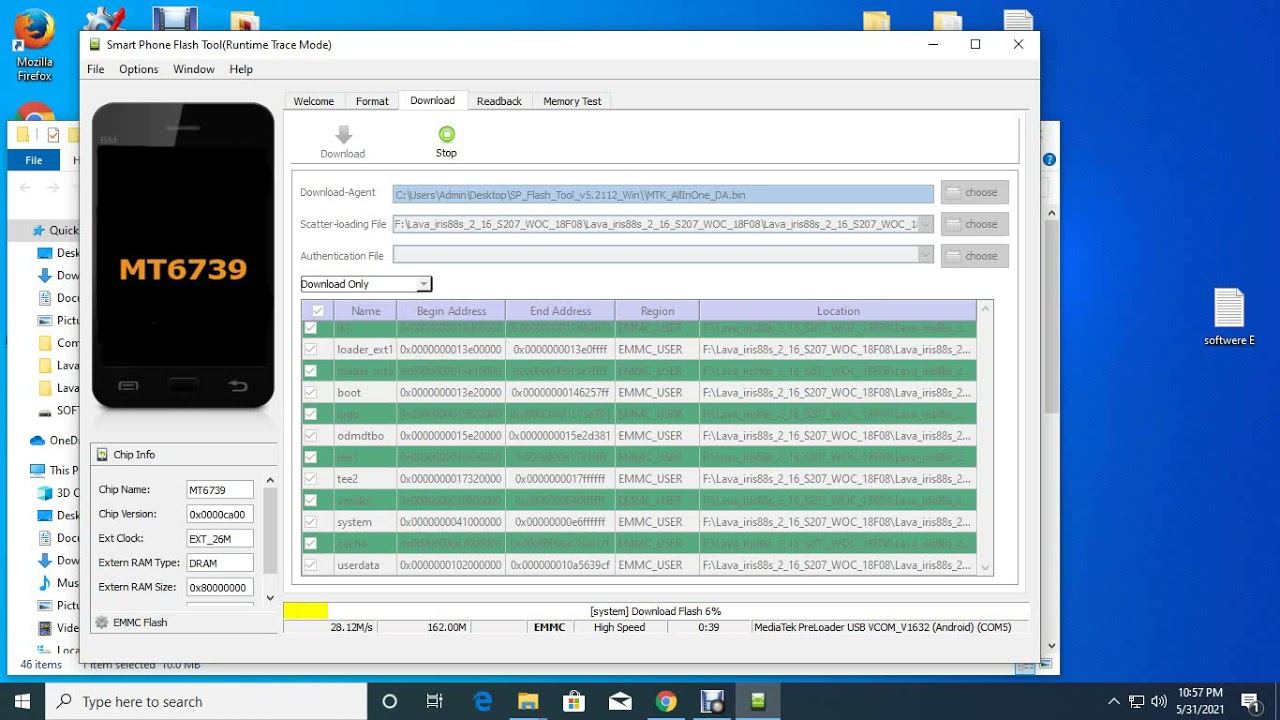This screenshot has height=720, width=1280.
Task: Expand the Scatter-loading File dropdown arrow
Action: pyautogui.click(x=925, y=224)
